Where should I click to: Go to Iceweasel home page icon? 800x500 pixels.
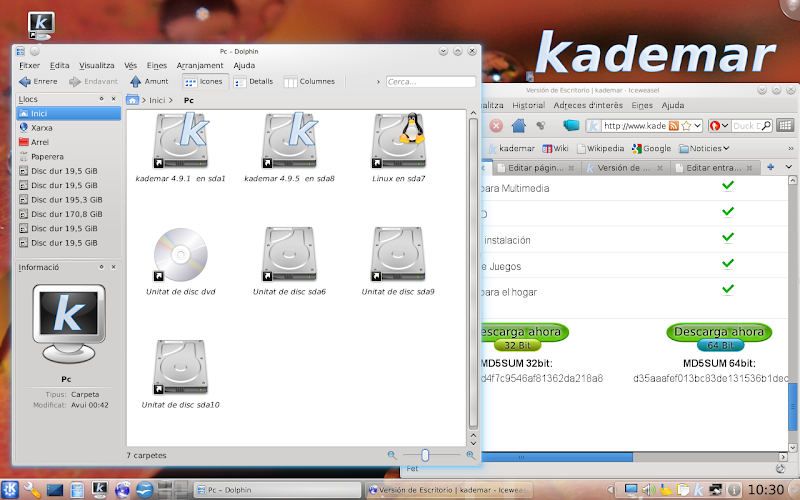518,126
